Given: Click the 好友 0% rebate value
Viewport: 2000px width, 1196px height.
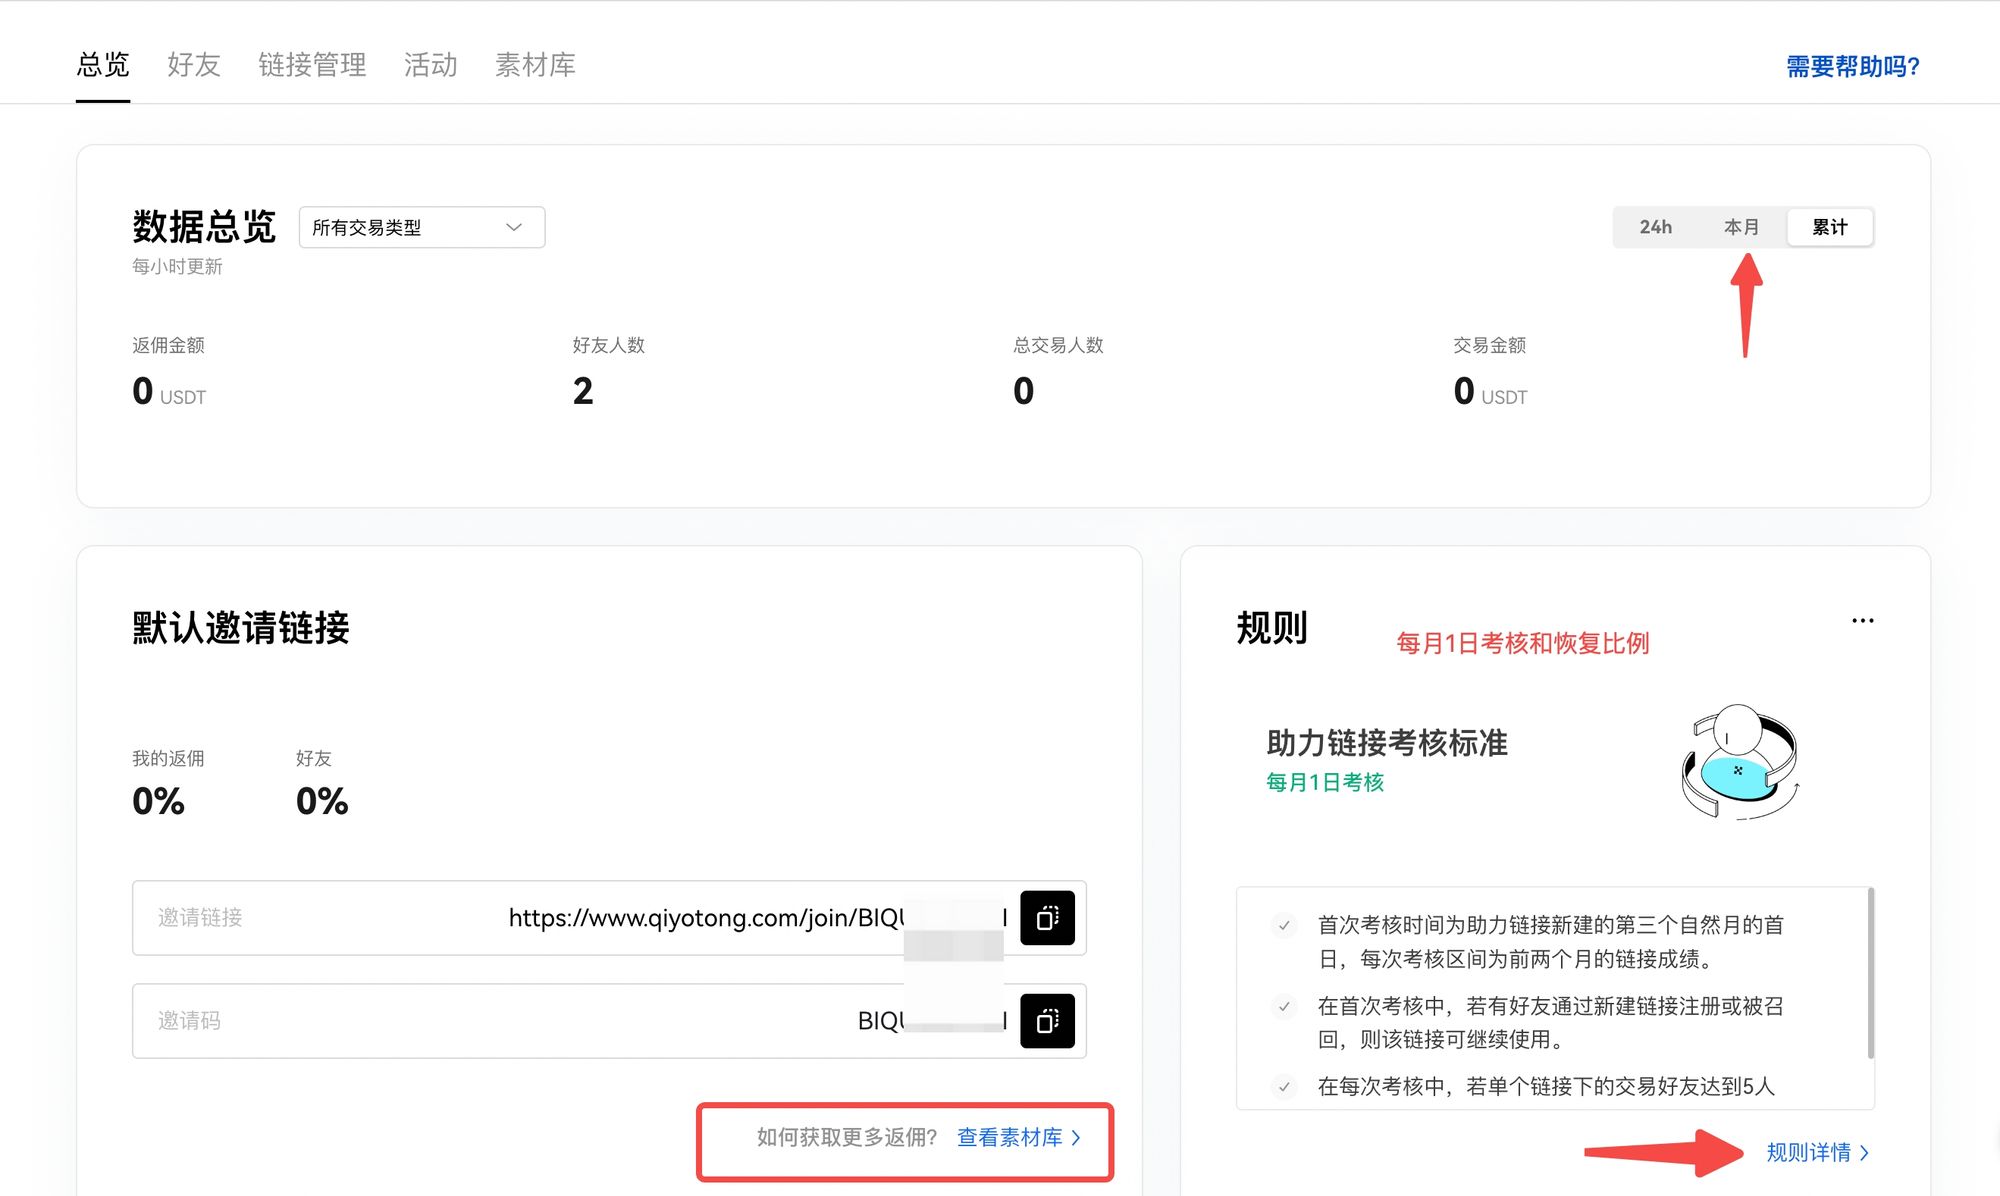Looking at the screenshot, I should coord(322,801).
